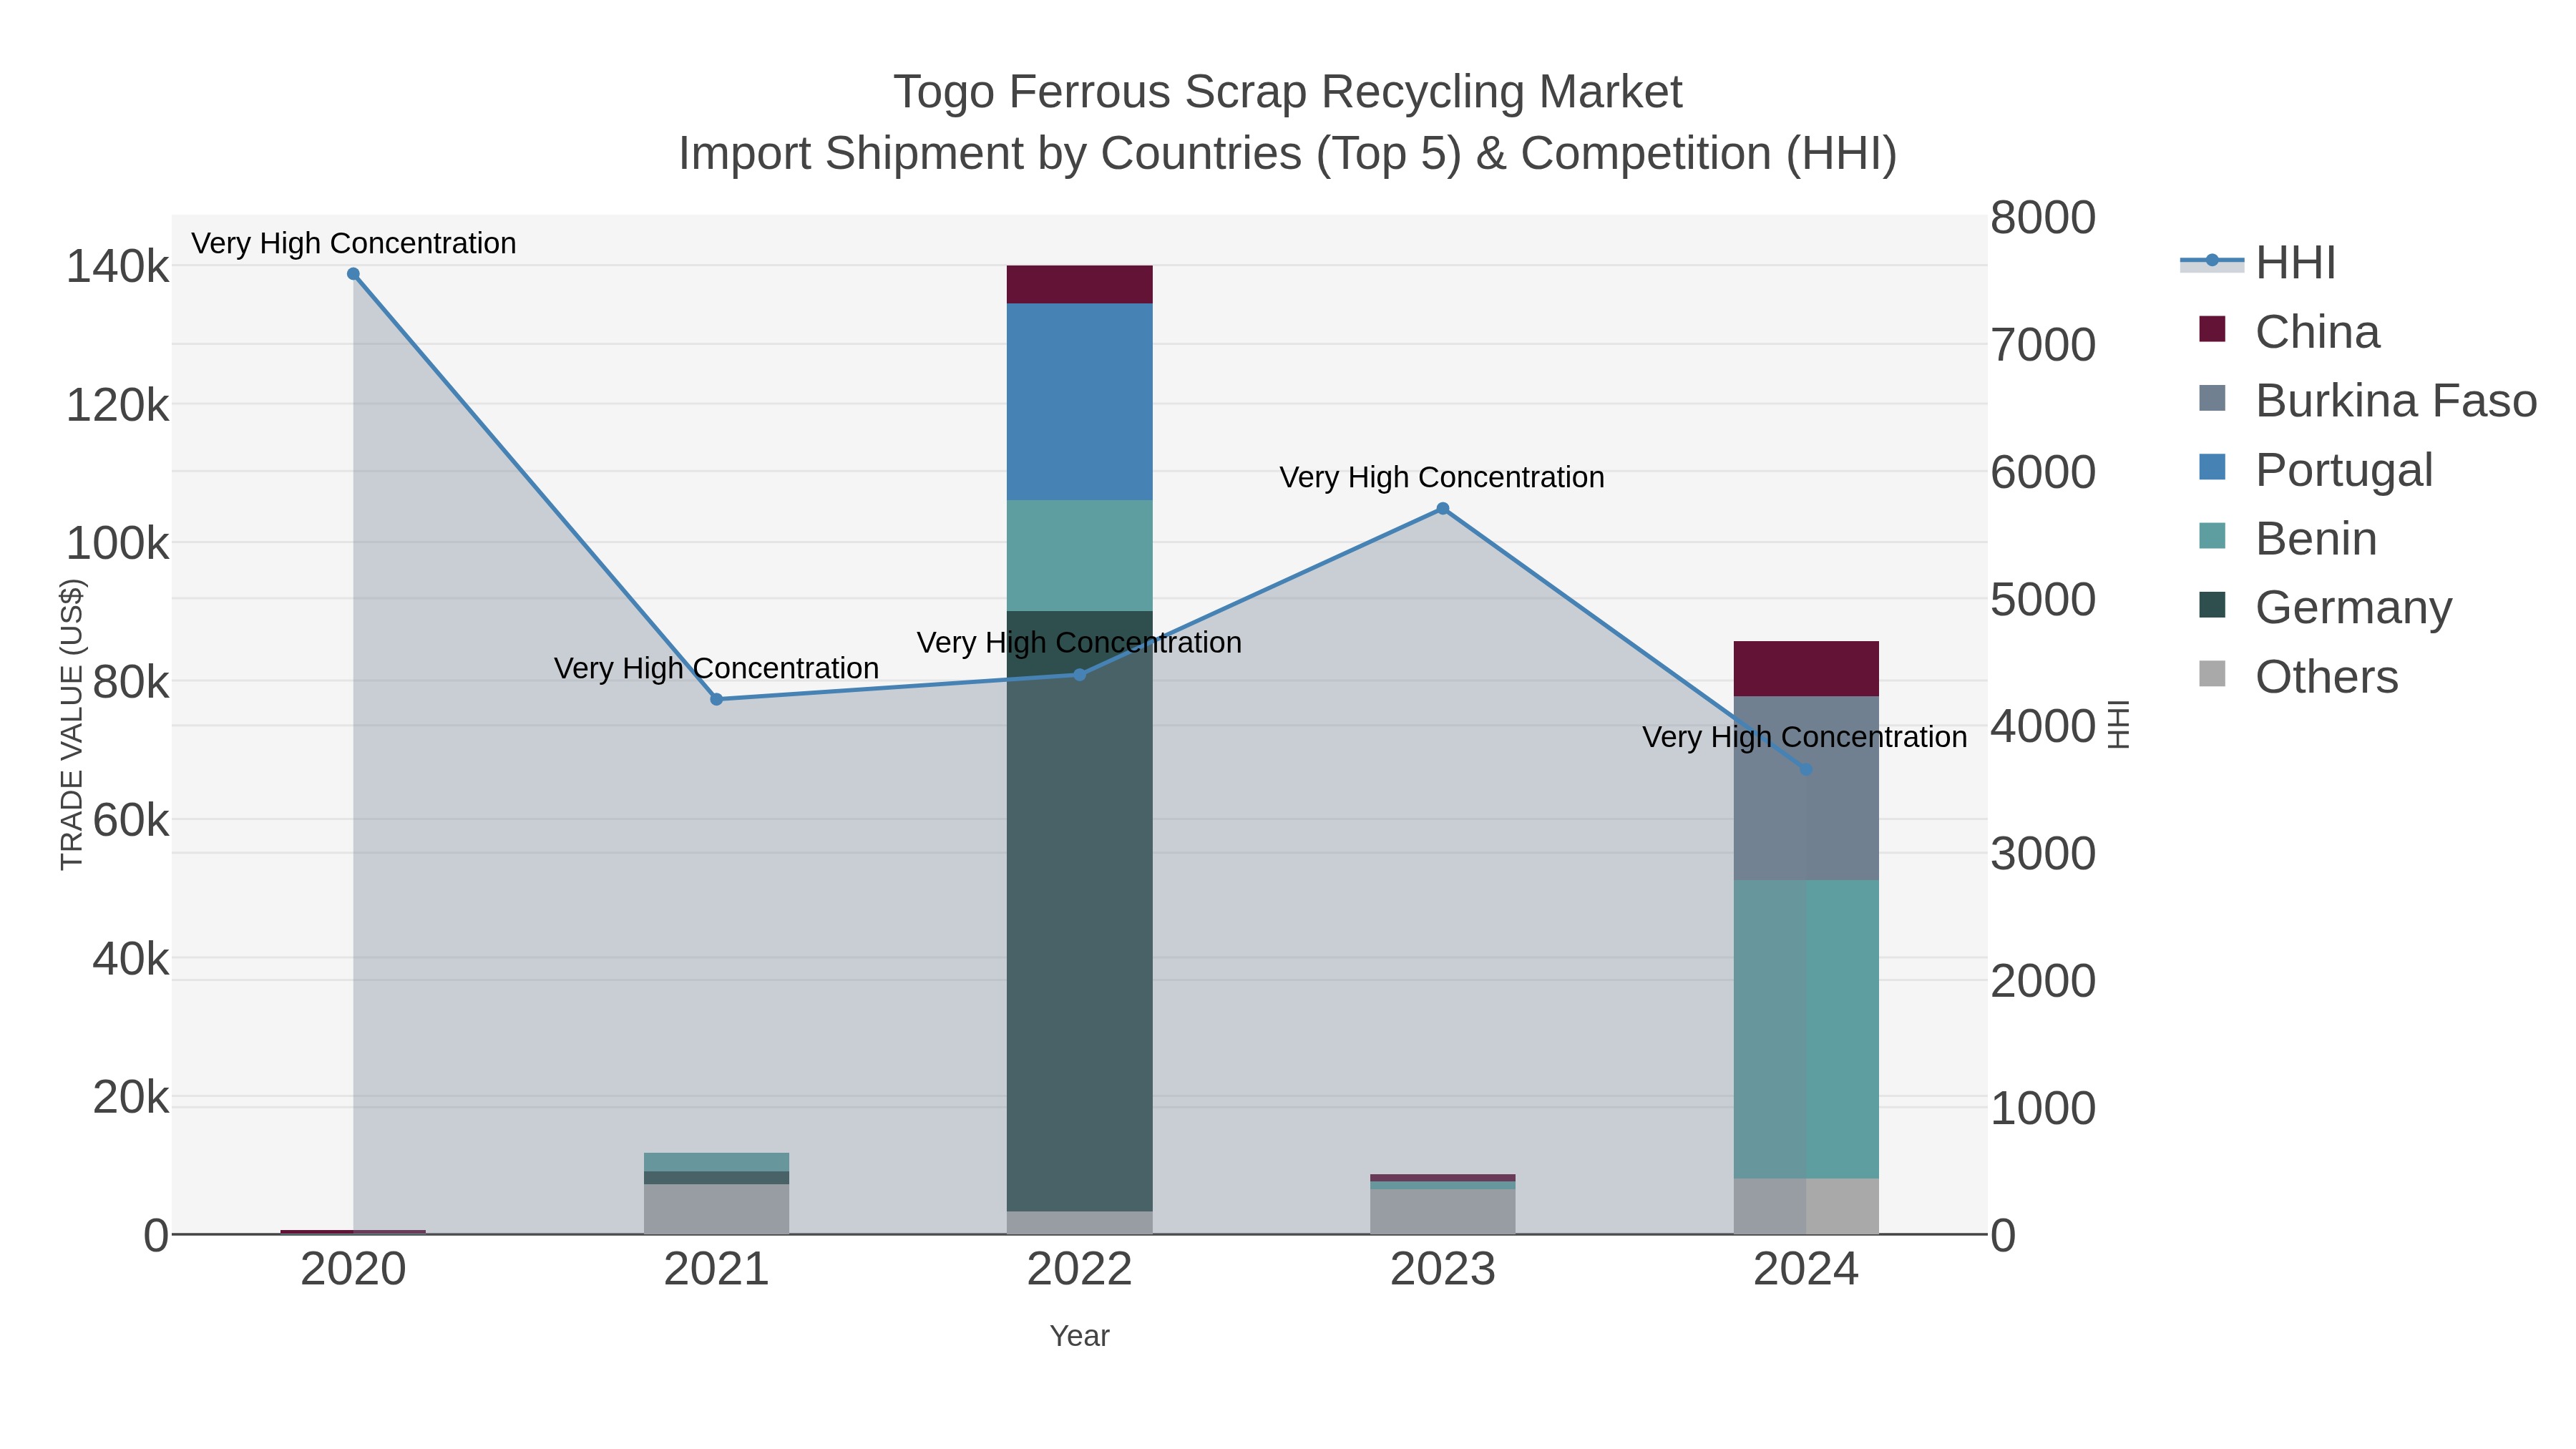This screenshot has width=2576, height=1449.
Task: Click the Others gray legend swatch
Action: [x=2212, y=674]
